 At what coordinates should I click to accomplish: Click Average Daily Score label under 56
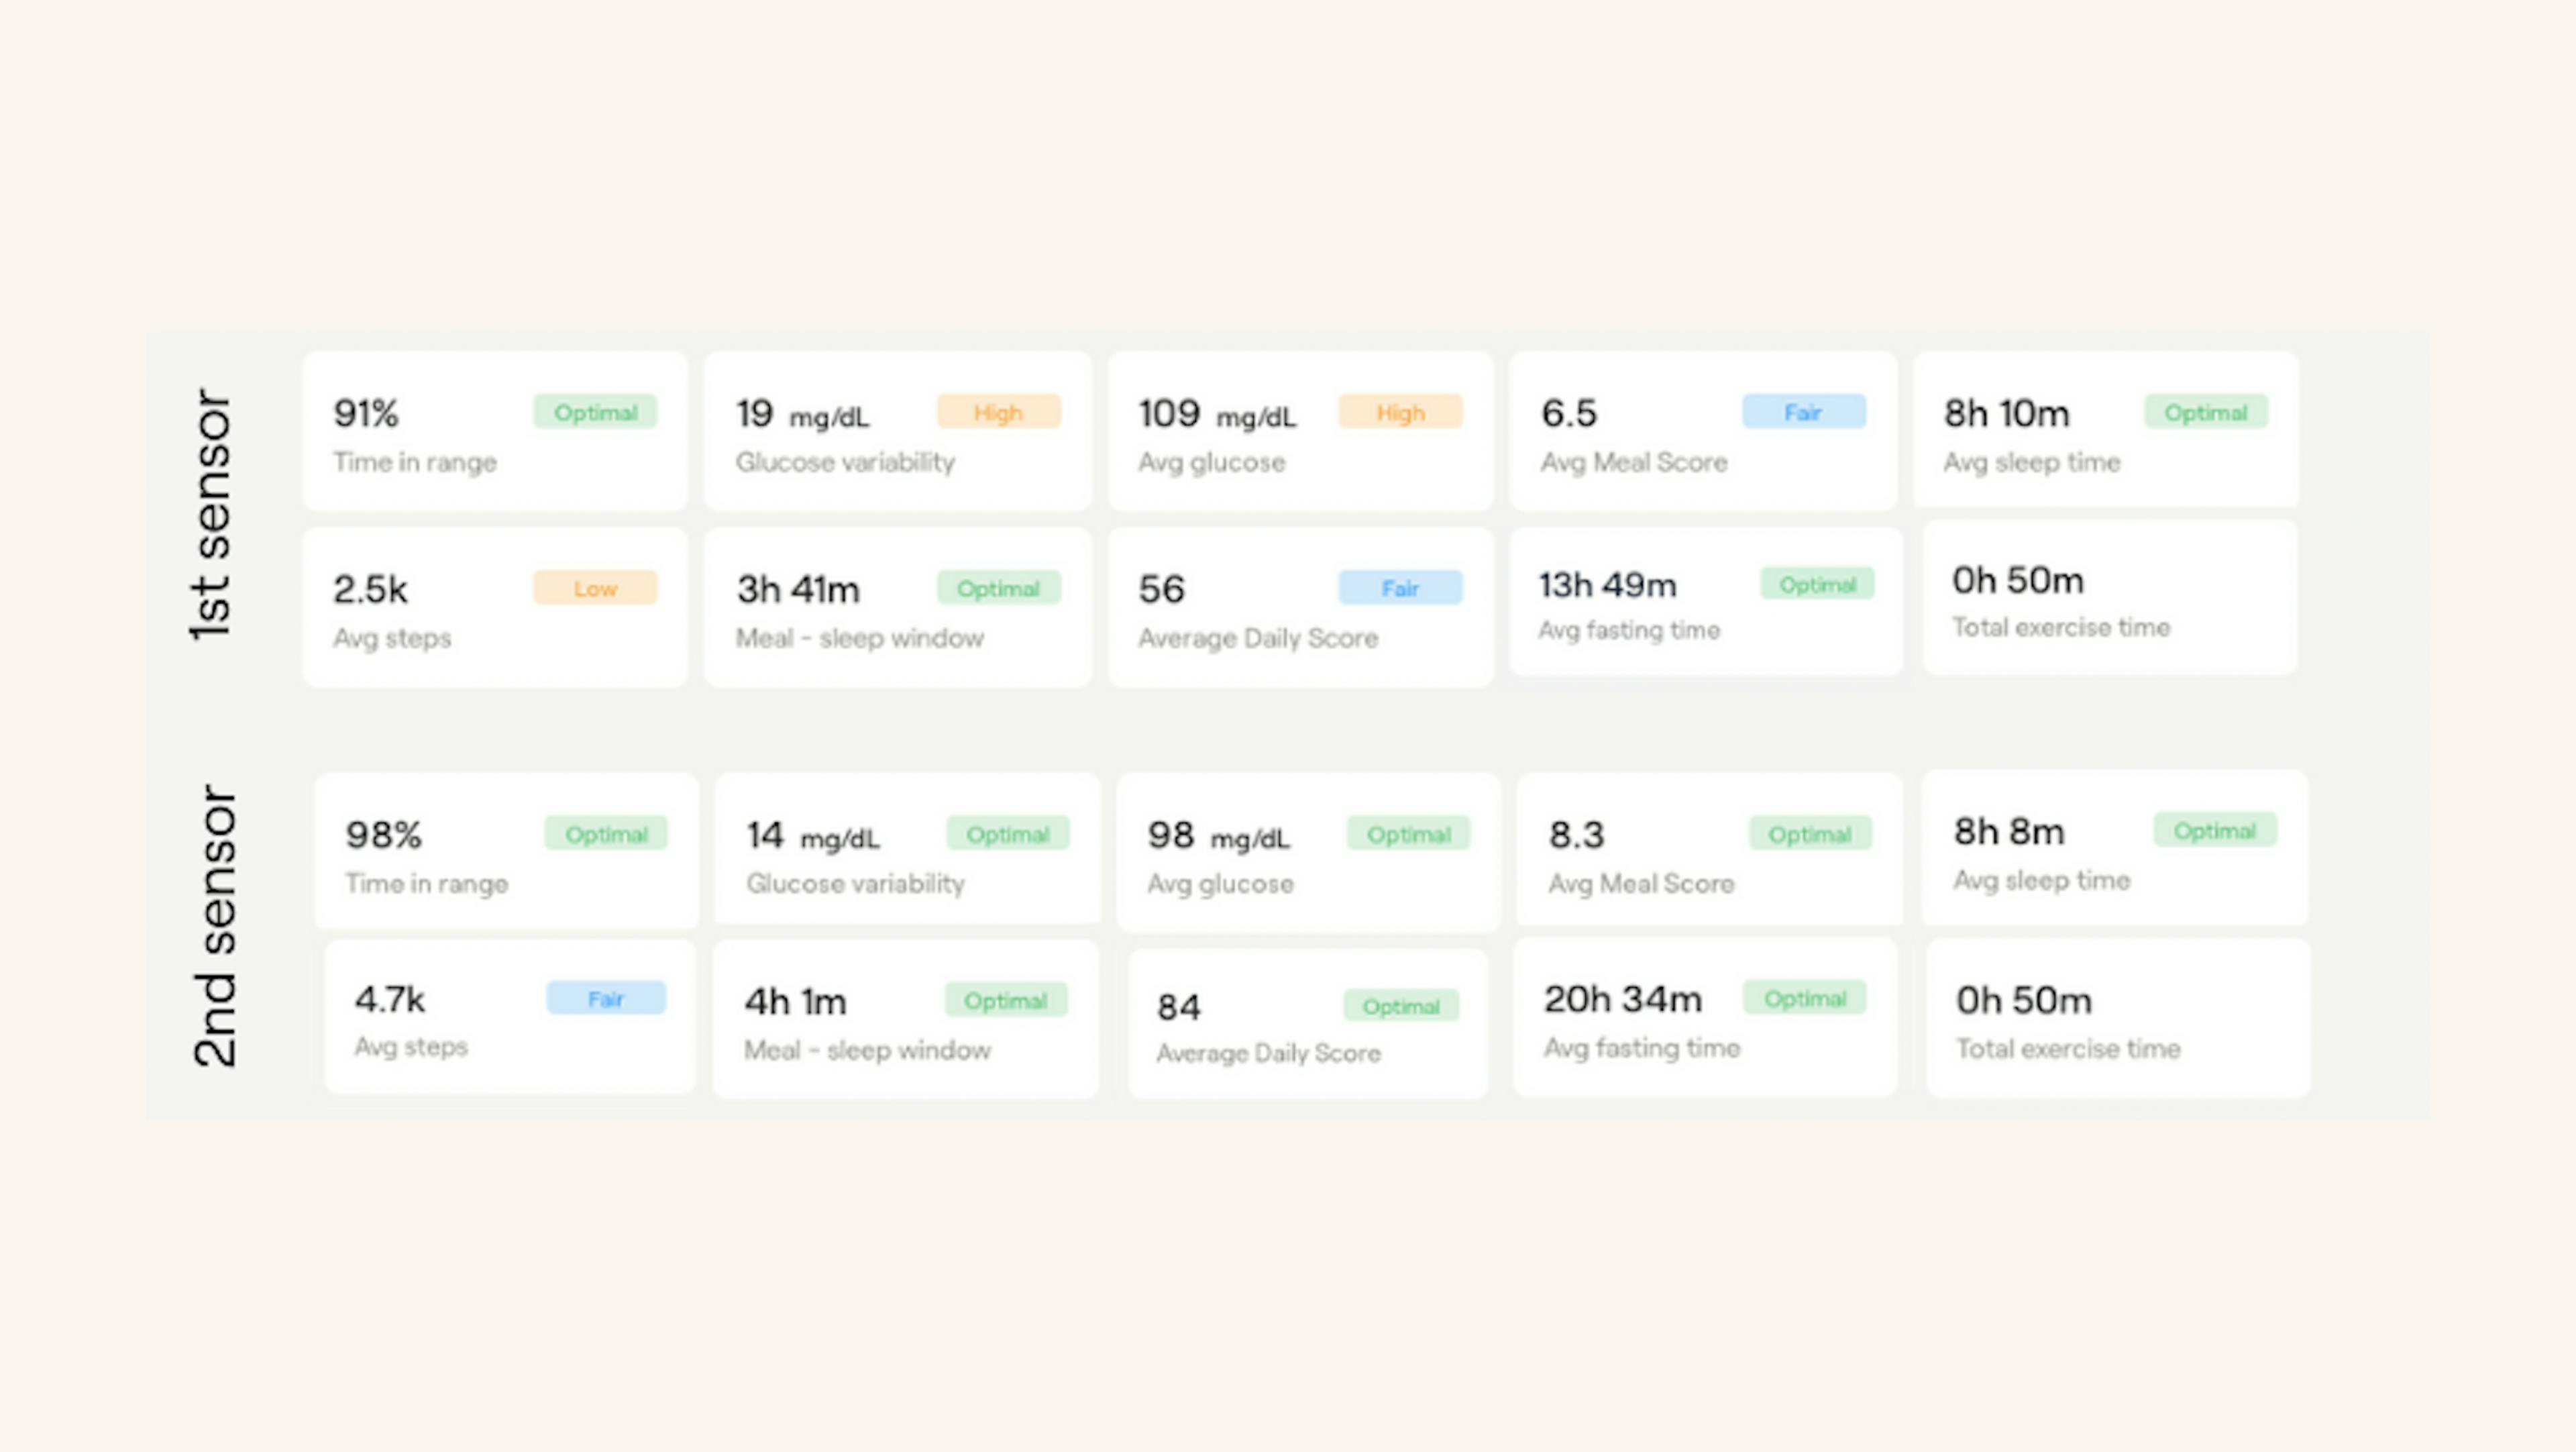pos(1258,638)
